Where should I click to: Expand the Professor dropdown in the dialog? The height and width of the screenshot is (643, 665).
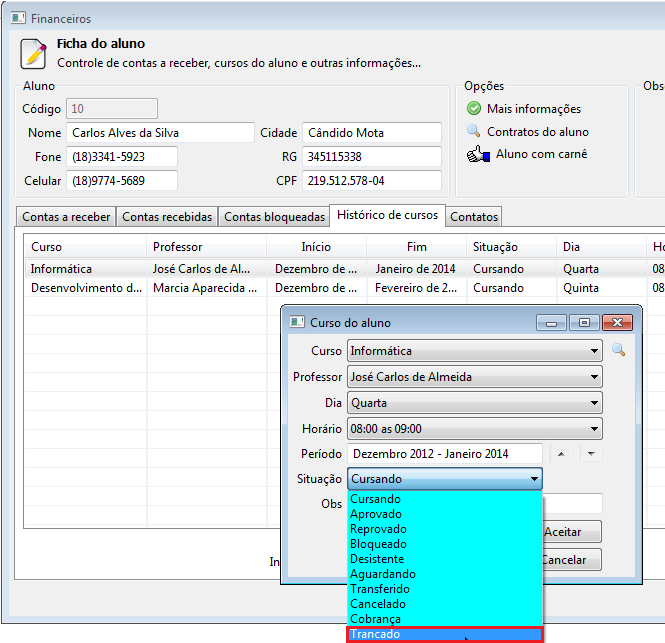[x=475, y=377]
